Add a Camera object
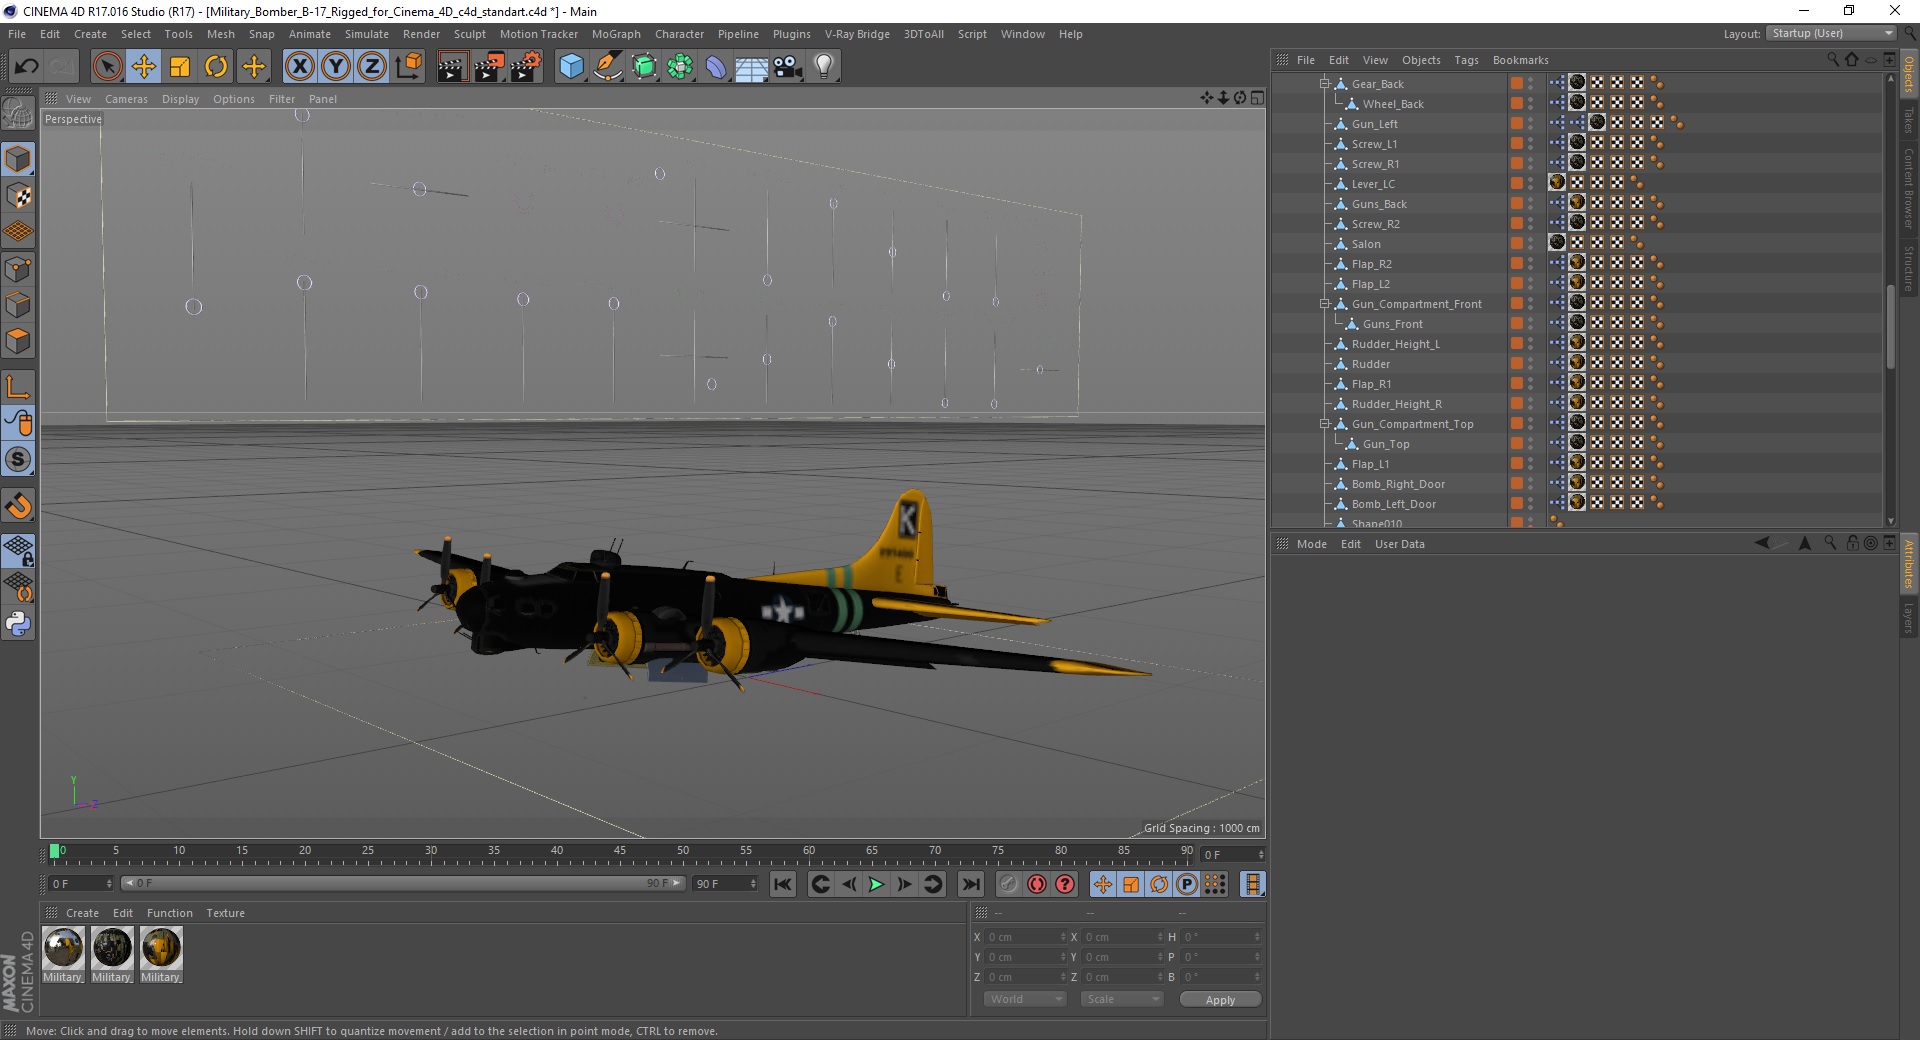The image size is (1920, 1040). point(788,67)
